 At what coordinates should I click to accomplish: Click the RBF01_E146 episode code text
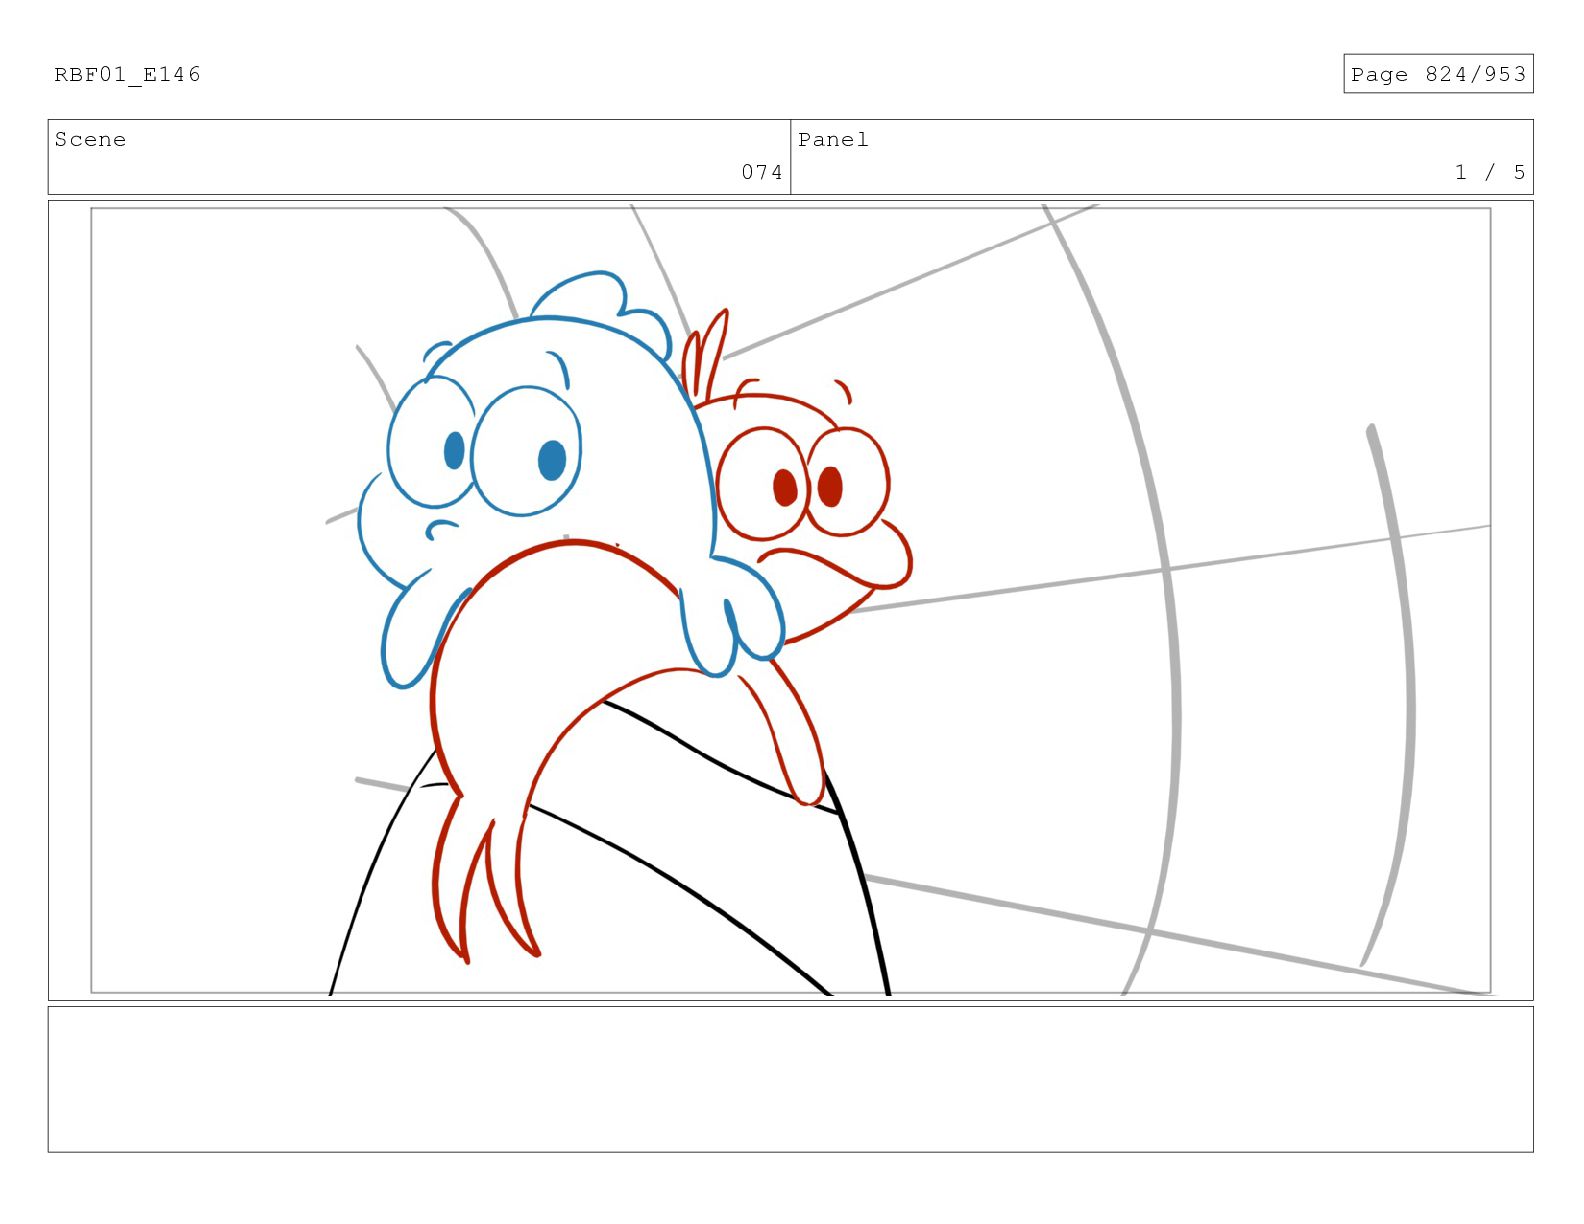(x=127, y=74)
